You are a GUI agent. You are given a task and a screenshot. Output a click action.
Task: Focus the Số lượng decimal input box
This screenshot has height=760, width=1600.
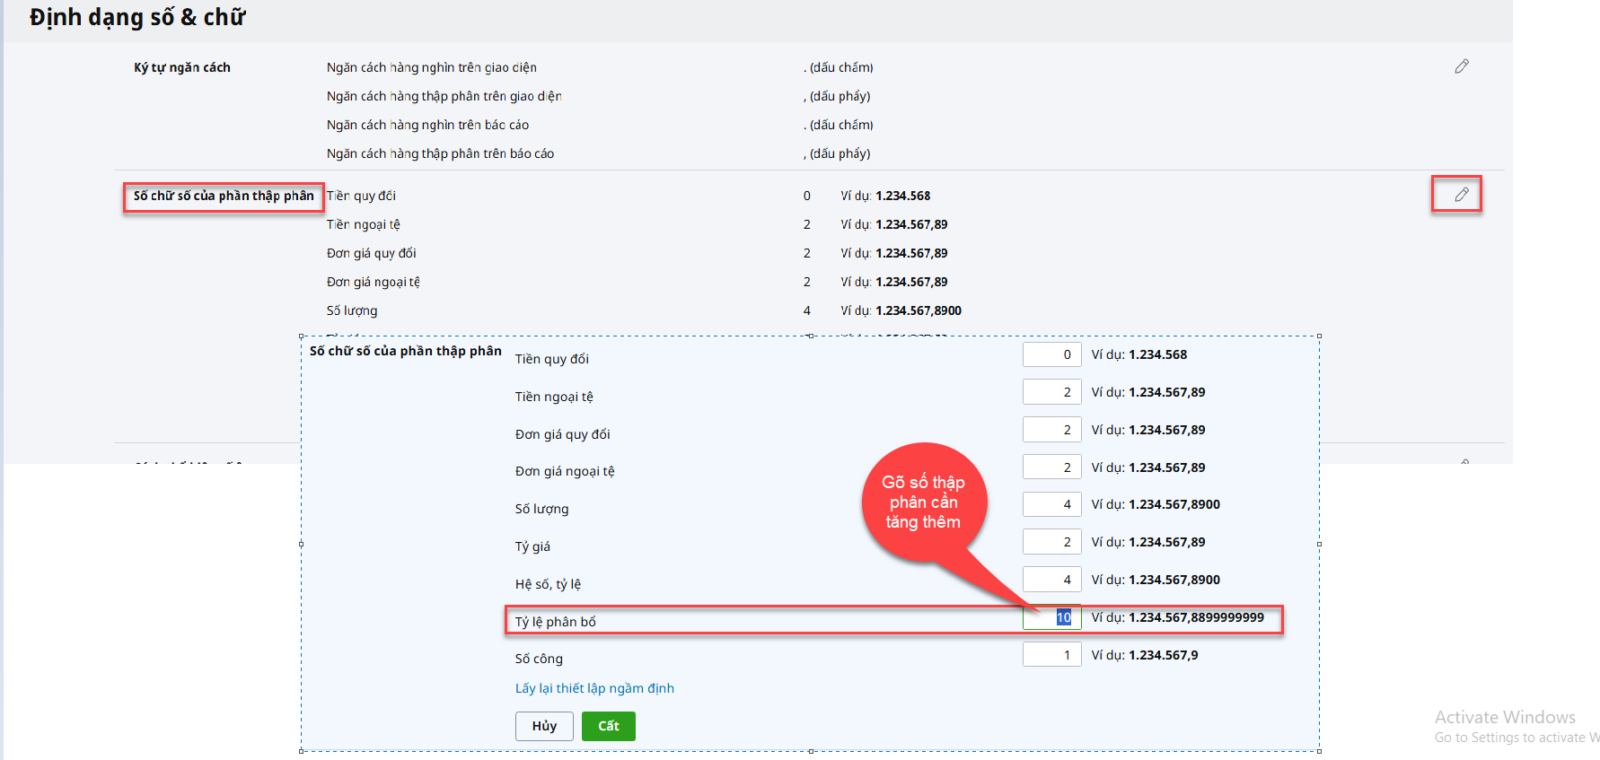point(1051,505)
